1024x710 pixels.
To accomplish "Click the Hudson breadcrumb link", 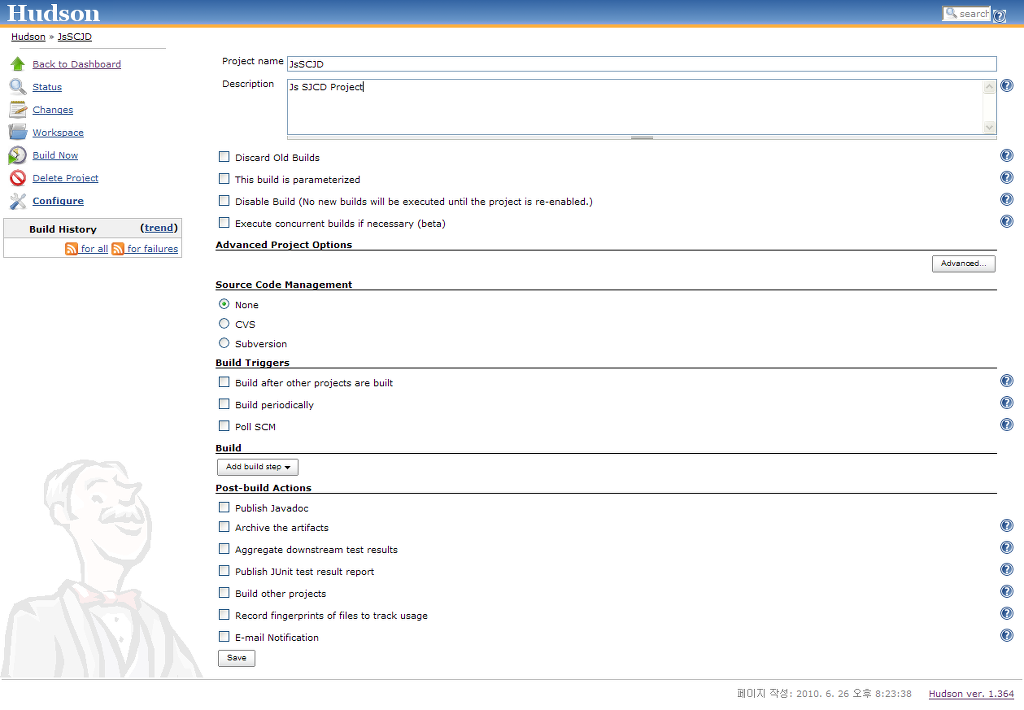I will [28, 37].
